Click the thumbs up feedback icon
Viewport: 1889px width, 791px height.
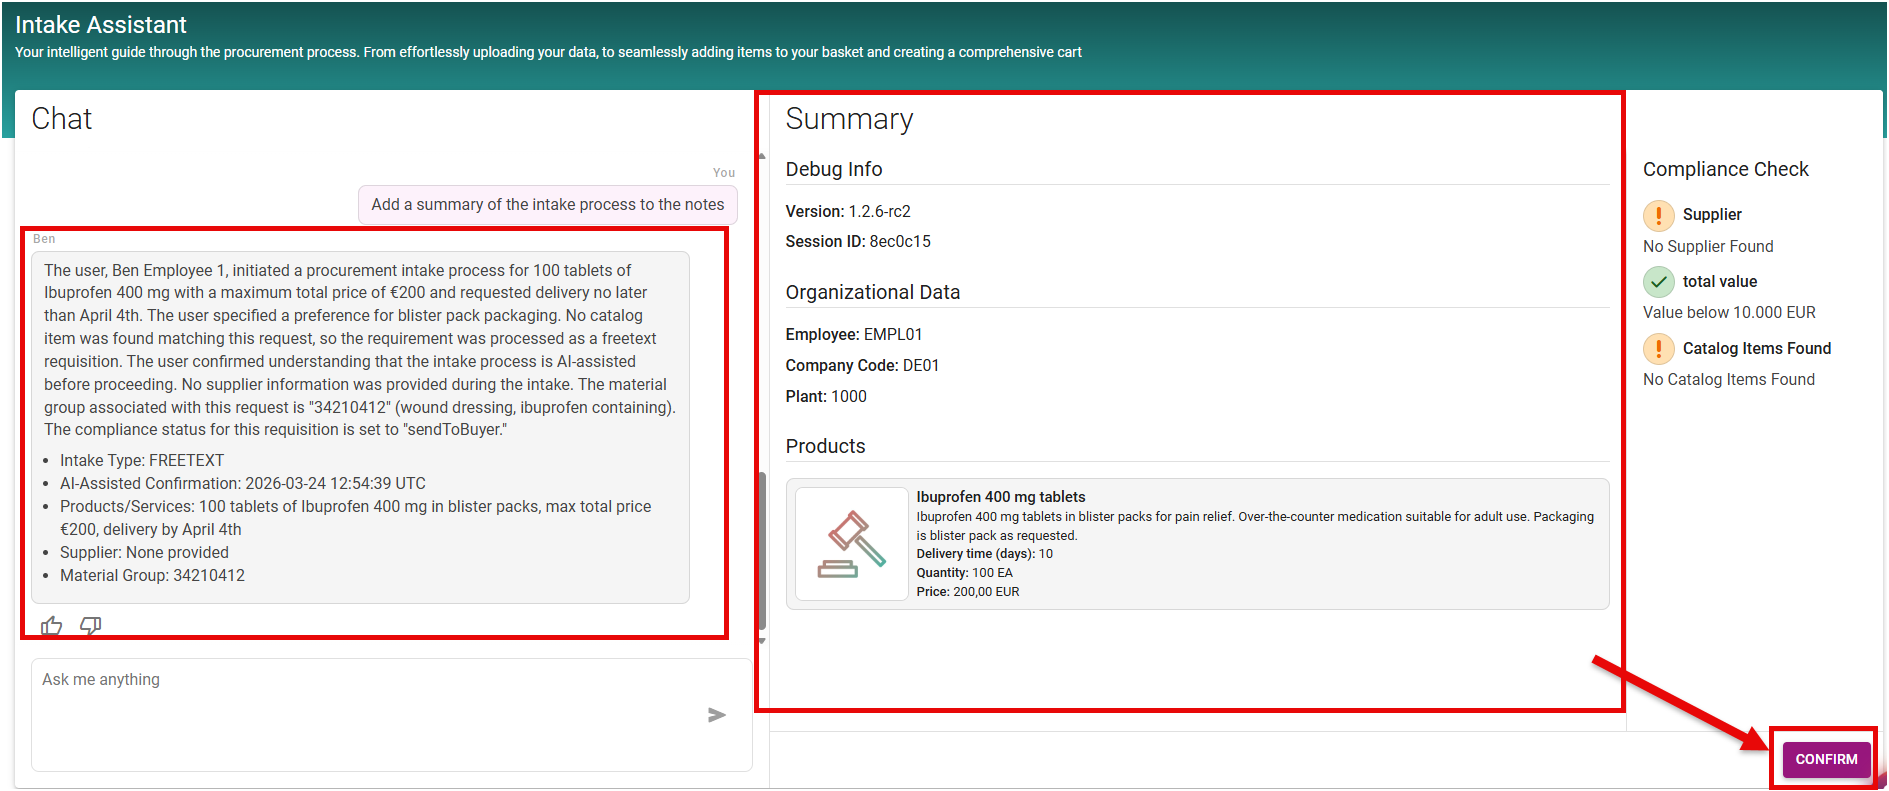(x=51, y=626)
